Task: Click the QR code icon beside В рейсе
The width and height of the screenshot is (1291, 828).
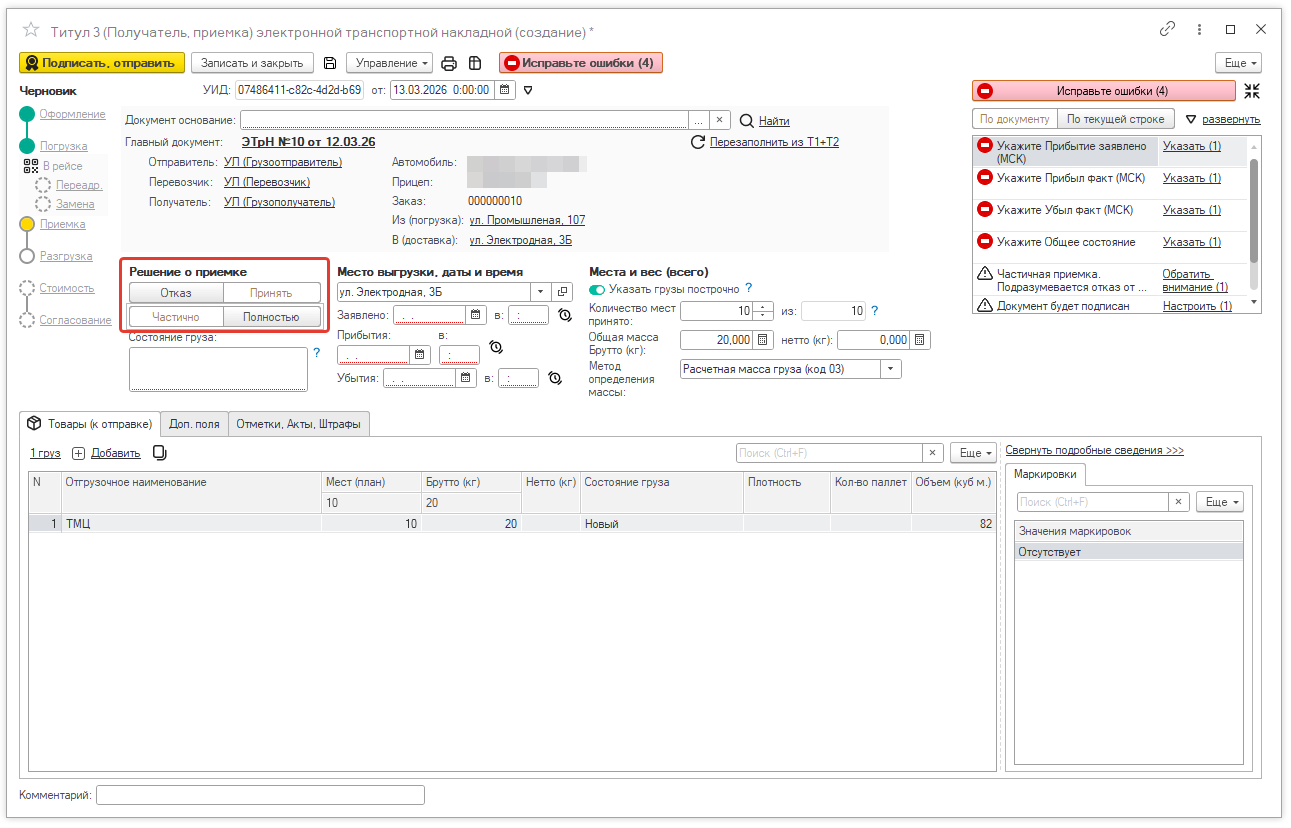Action: (30, 166)
